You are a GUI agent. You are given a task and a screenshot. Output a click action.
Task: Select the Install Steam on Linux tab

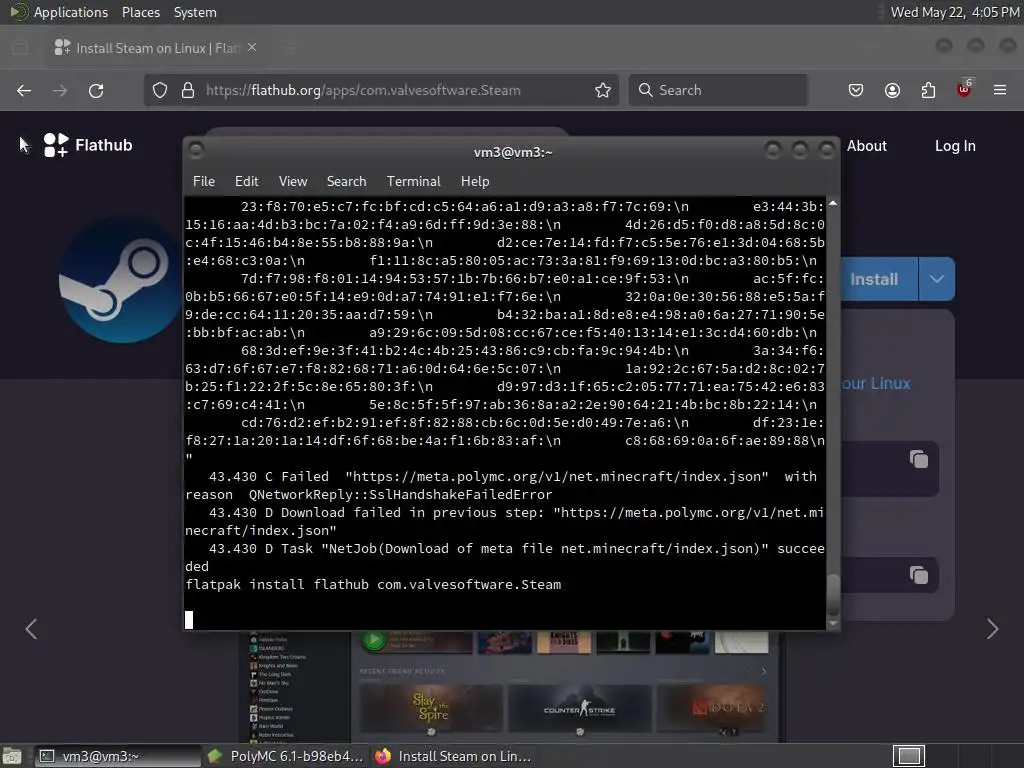155,48
